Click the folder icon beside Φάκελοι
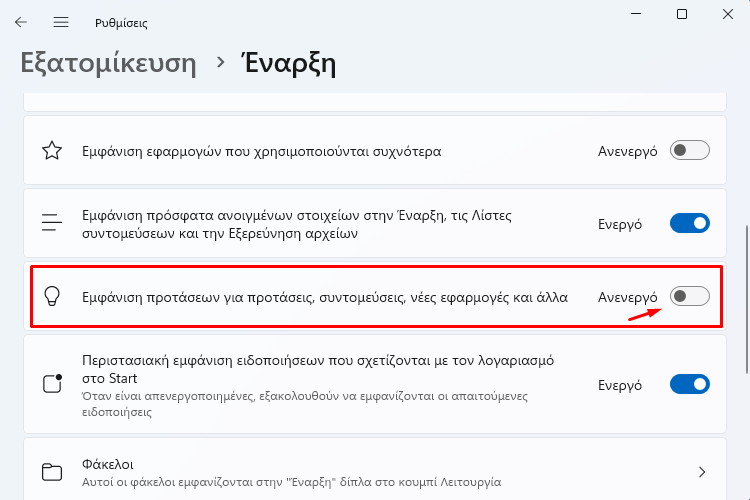 pyautogui.click(x=52, y=472)
